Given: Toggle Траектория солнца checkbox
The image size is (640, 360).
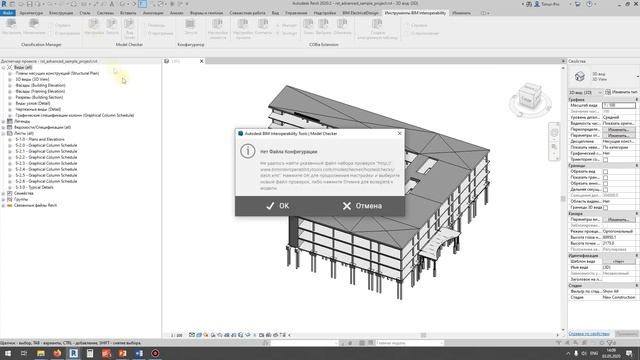Looking at the screenshot, I should point(605,160).
